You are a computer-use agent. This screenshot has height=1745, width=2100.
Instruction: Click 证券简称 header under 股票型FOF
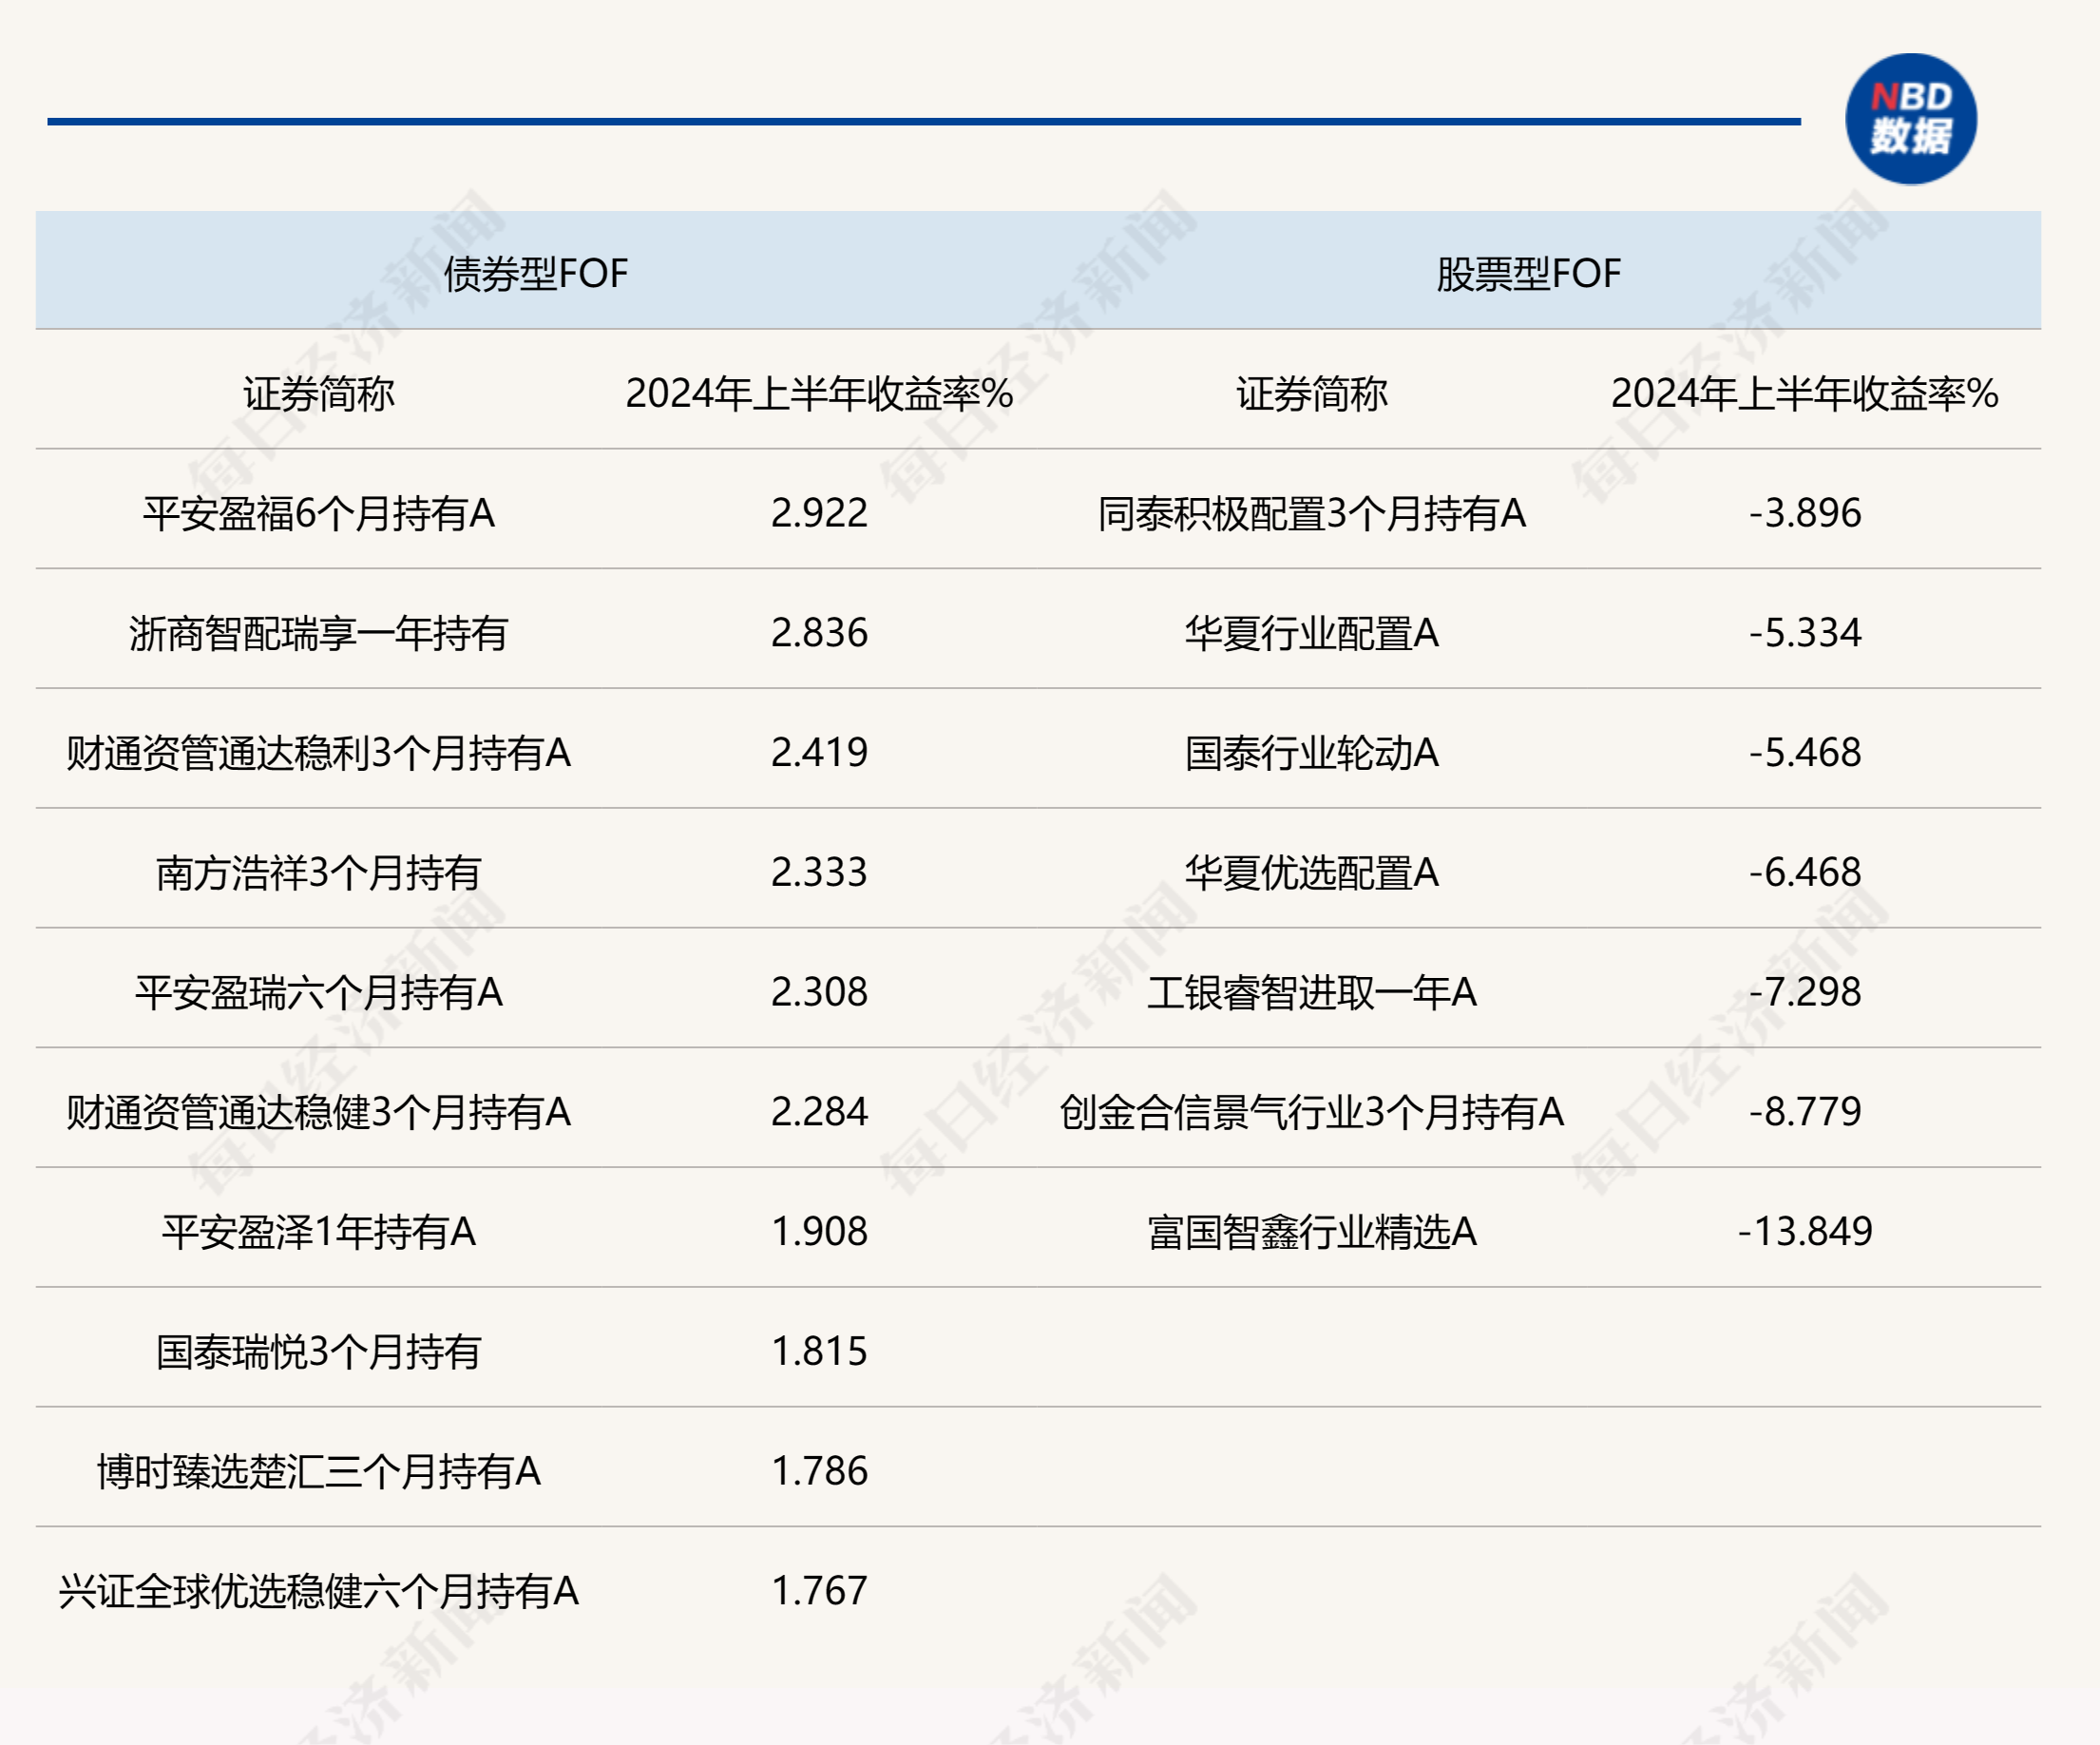pyautogui.click(x=1311, y=393)
